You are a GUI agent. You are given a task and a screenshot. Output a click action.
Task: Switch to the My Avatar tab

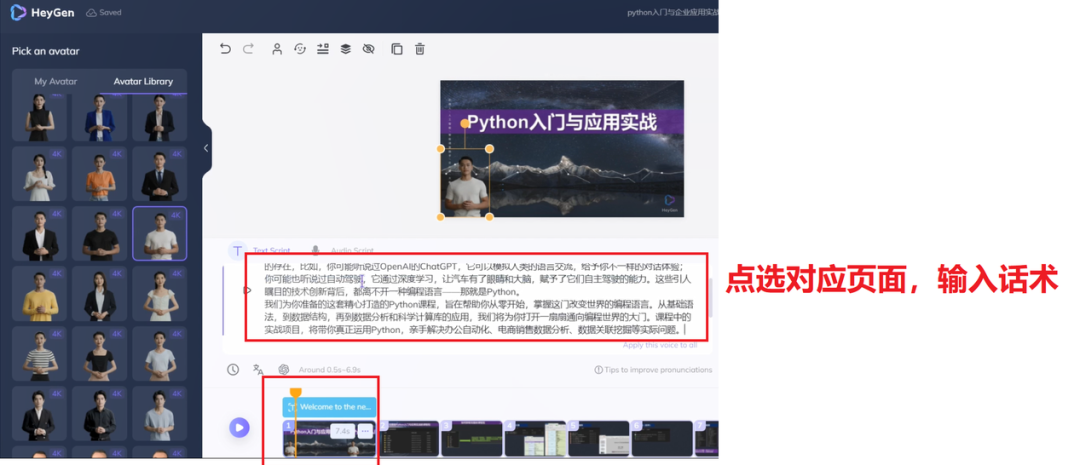tap(56, 81)
